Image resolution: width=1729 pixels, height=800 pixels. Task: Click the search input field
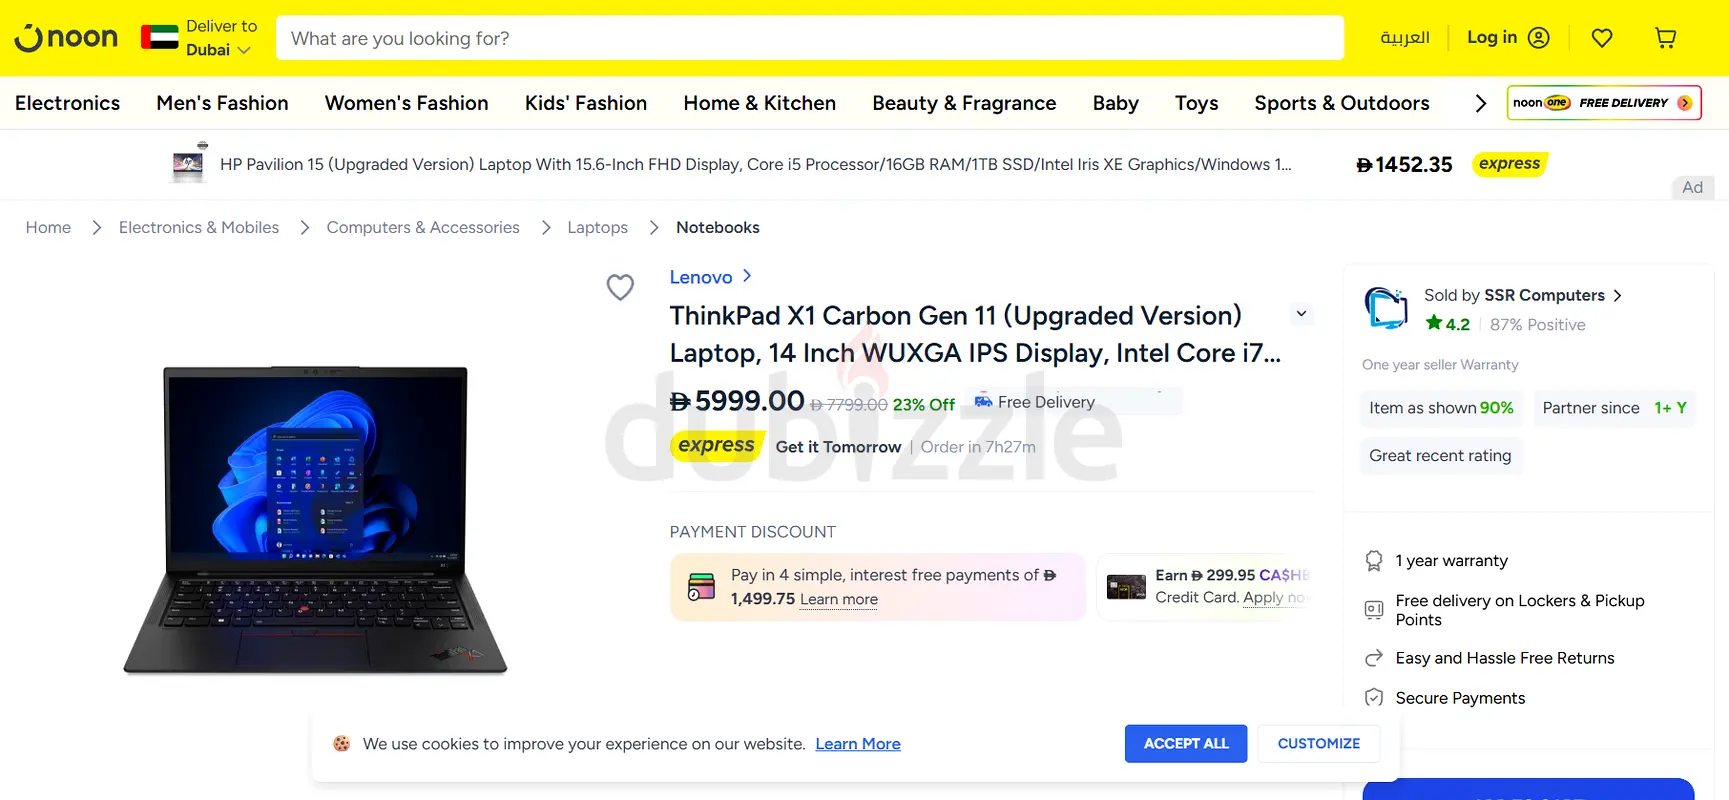click(809, 38)
